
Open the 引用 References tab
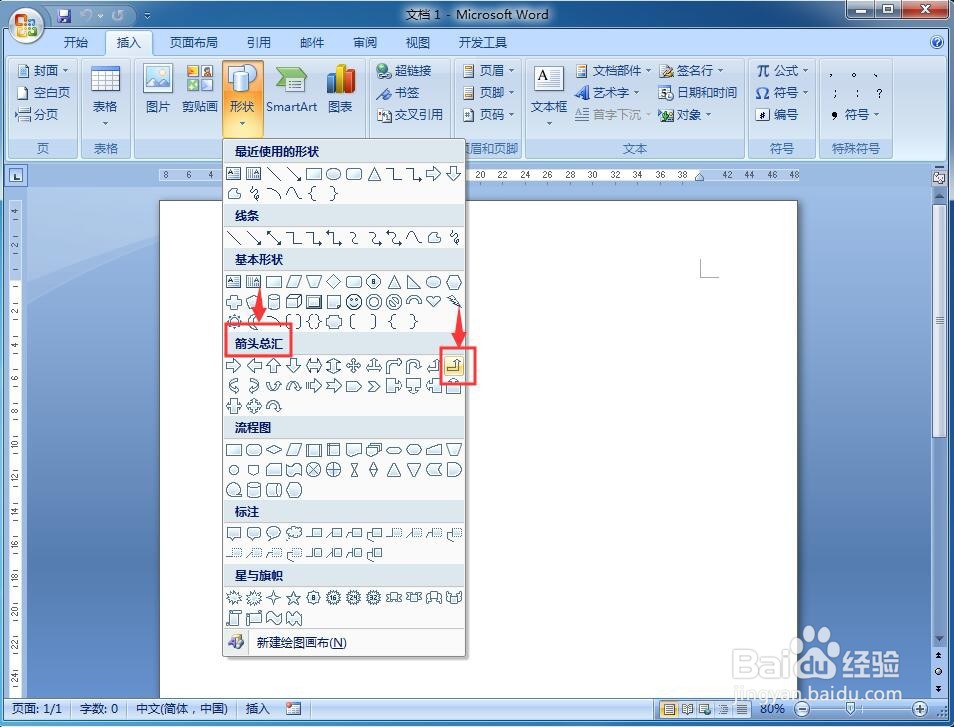[259, 43]
